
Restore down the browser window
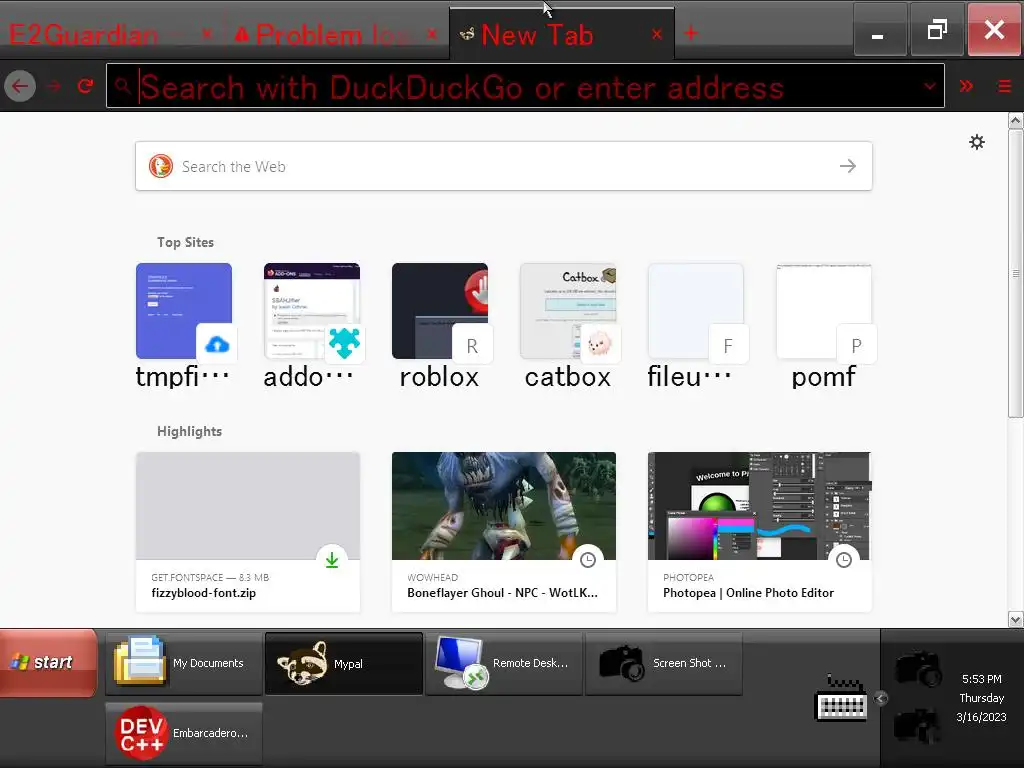tap(937, 31)
